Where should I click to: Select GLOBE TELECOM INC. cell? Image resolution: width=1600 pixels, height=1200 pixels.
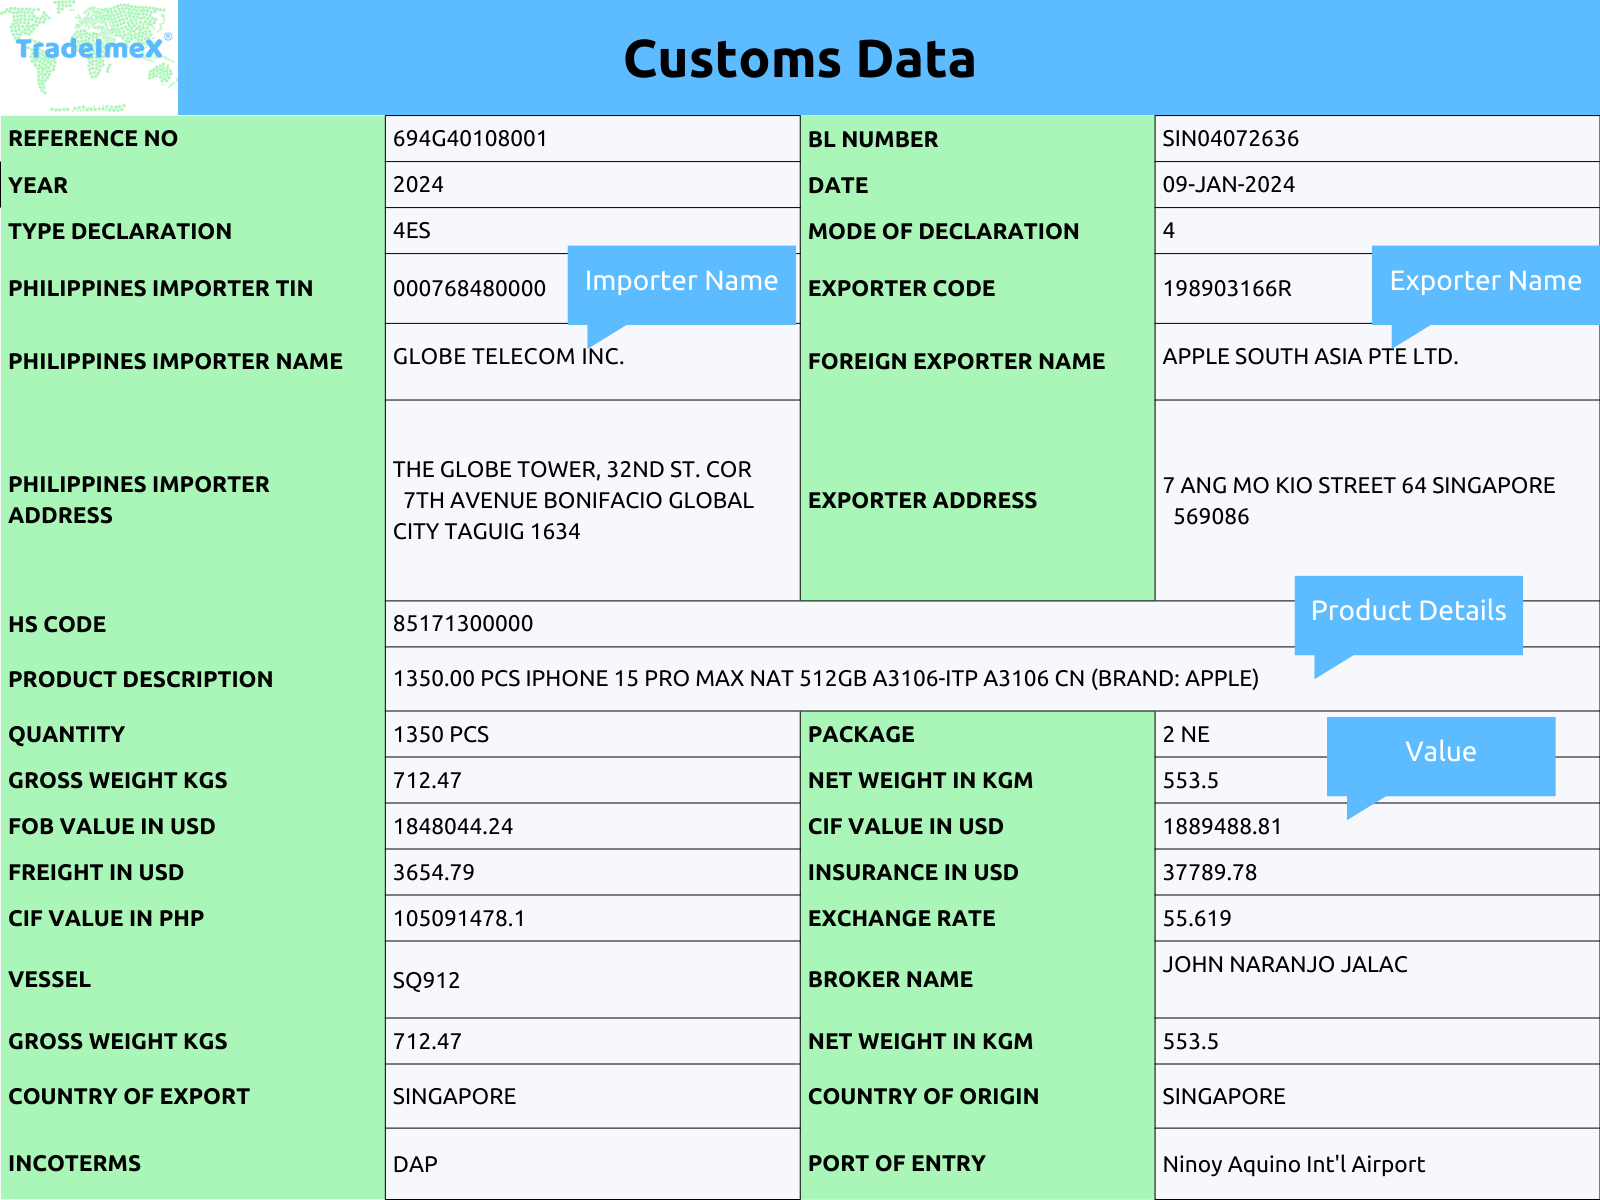click(x=592, y=361)
